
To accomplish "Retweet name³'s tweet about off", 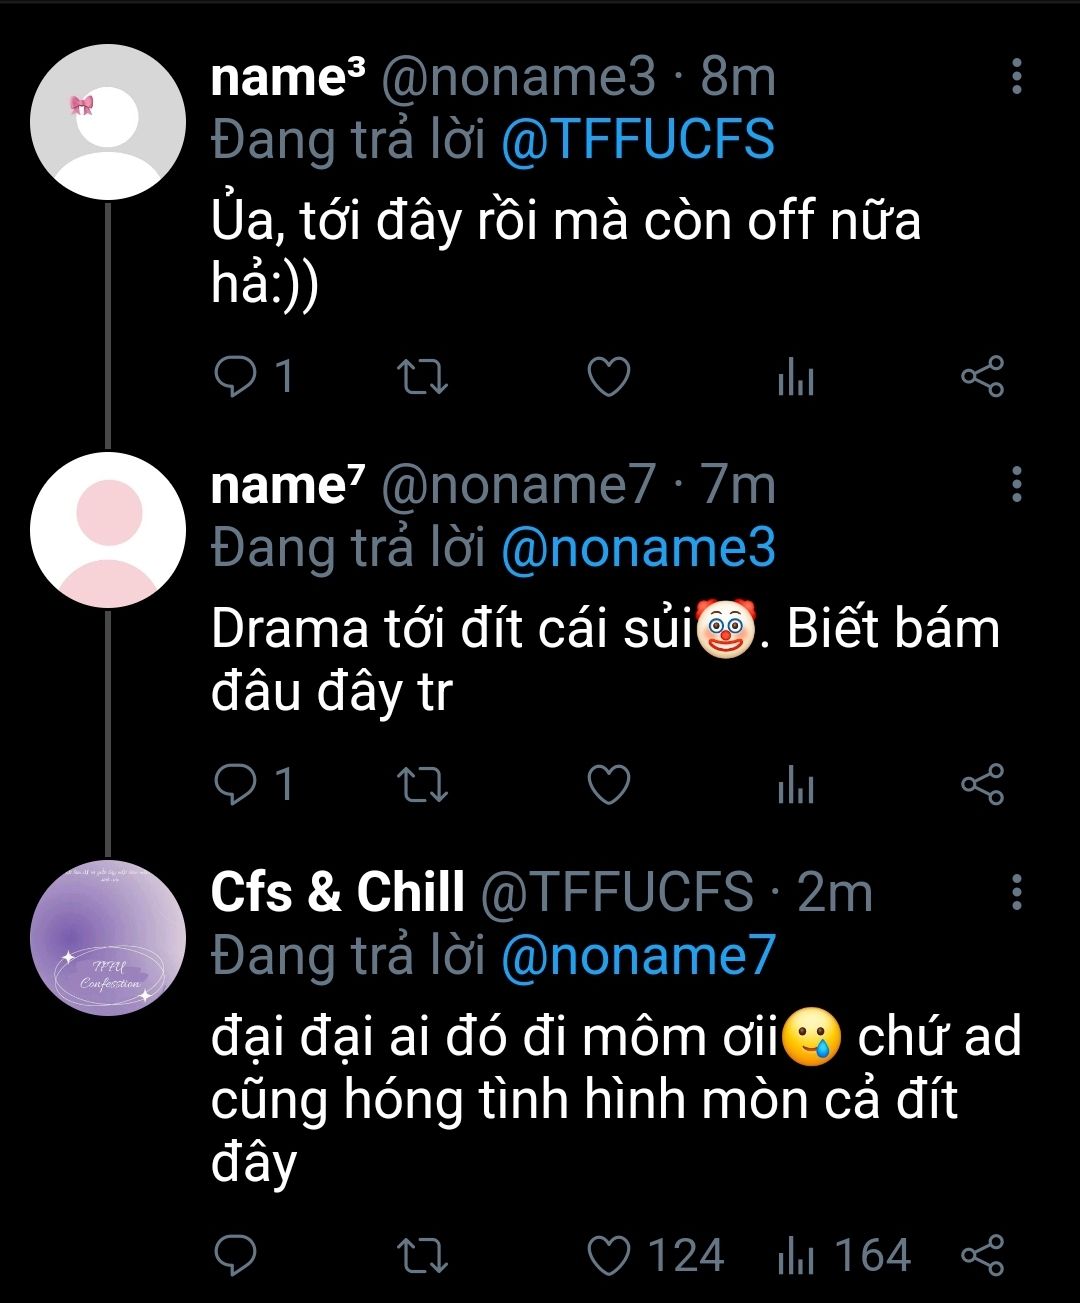I will pos(422,377).
